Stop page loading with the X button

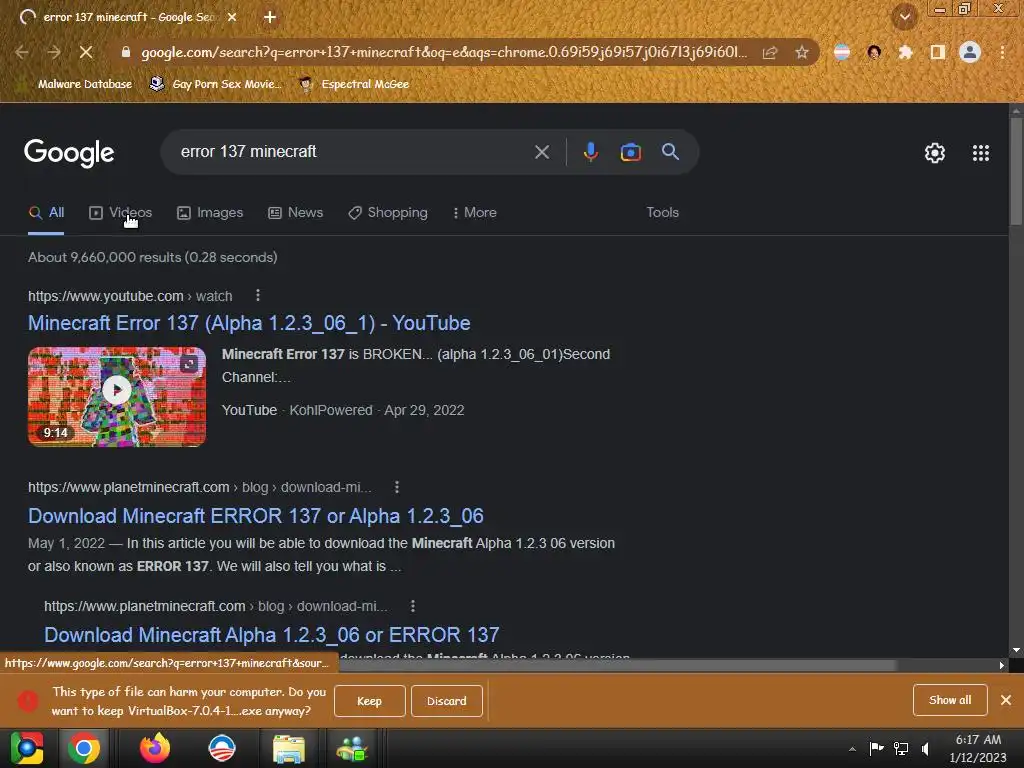pyautogui.click(x=86, y=52)
